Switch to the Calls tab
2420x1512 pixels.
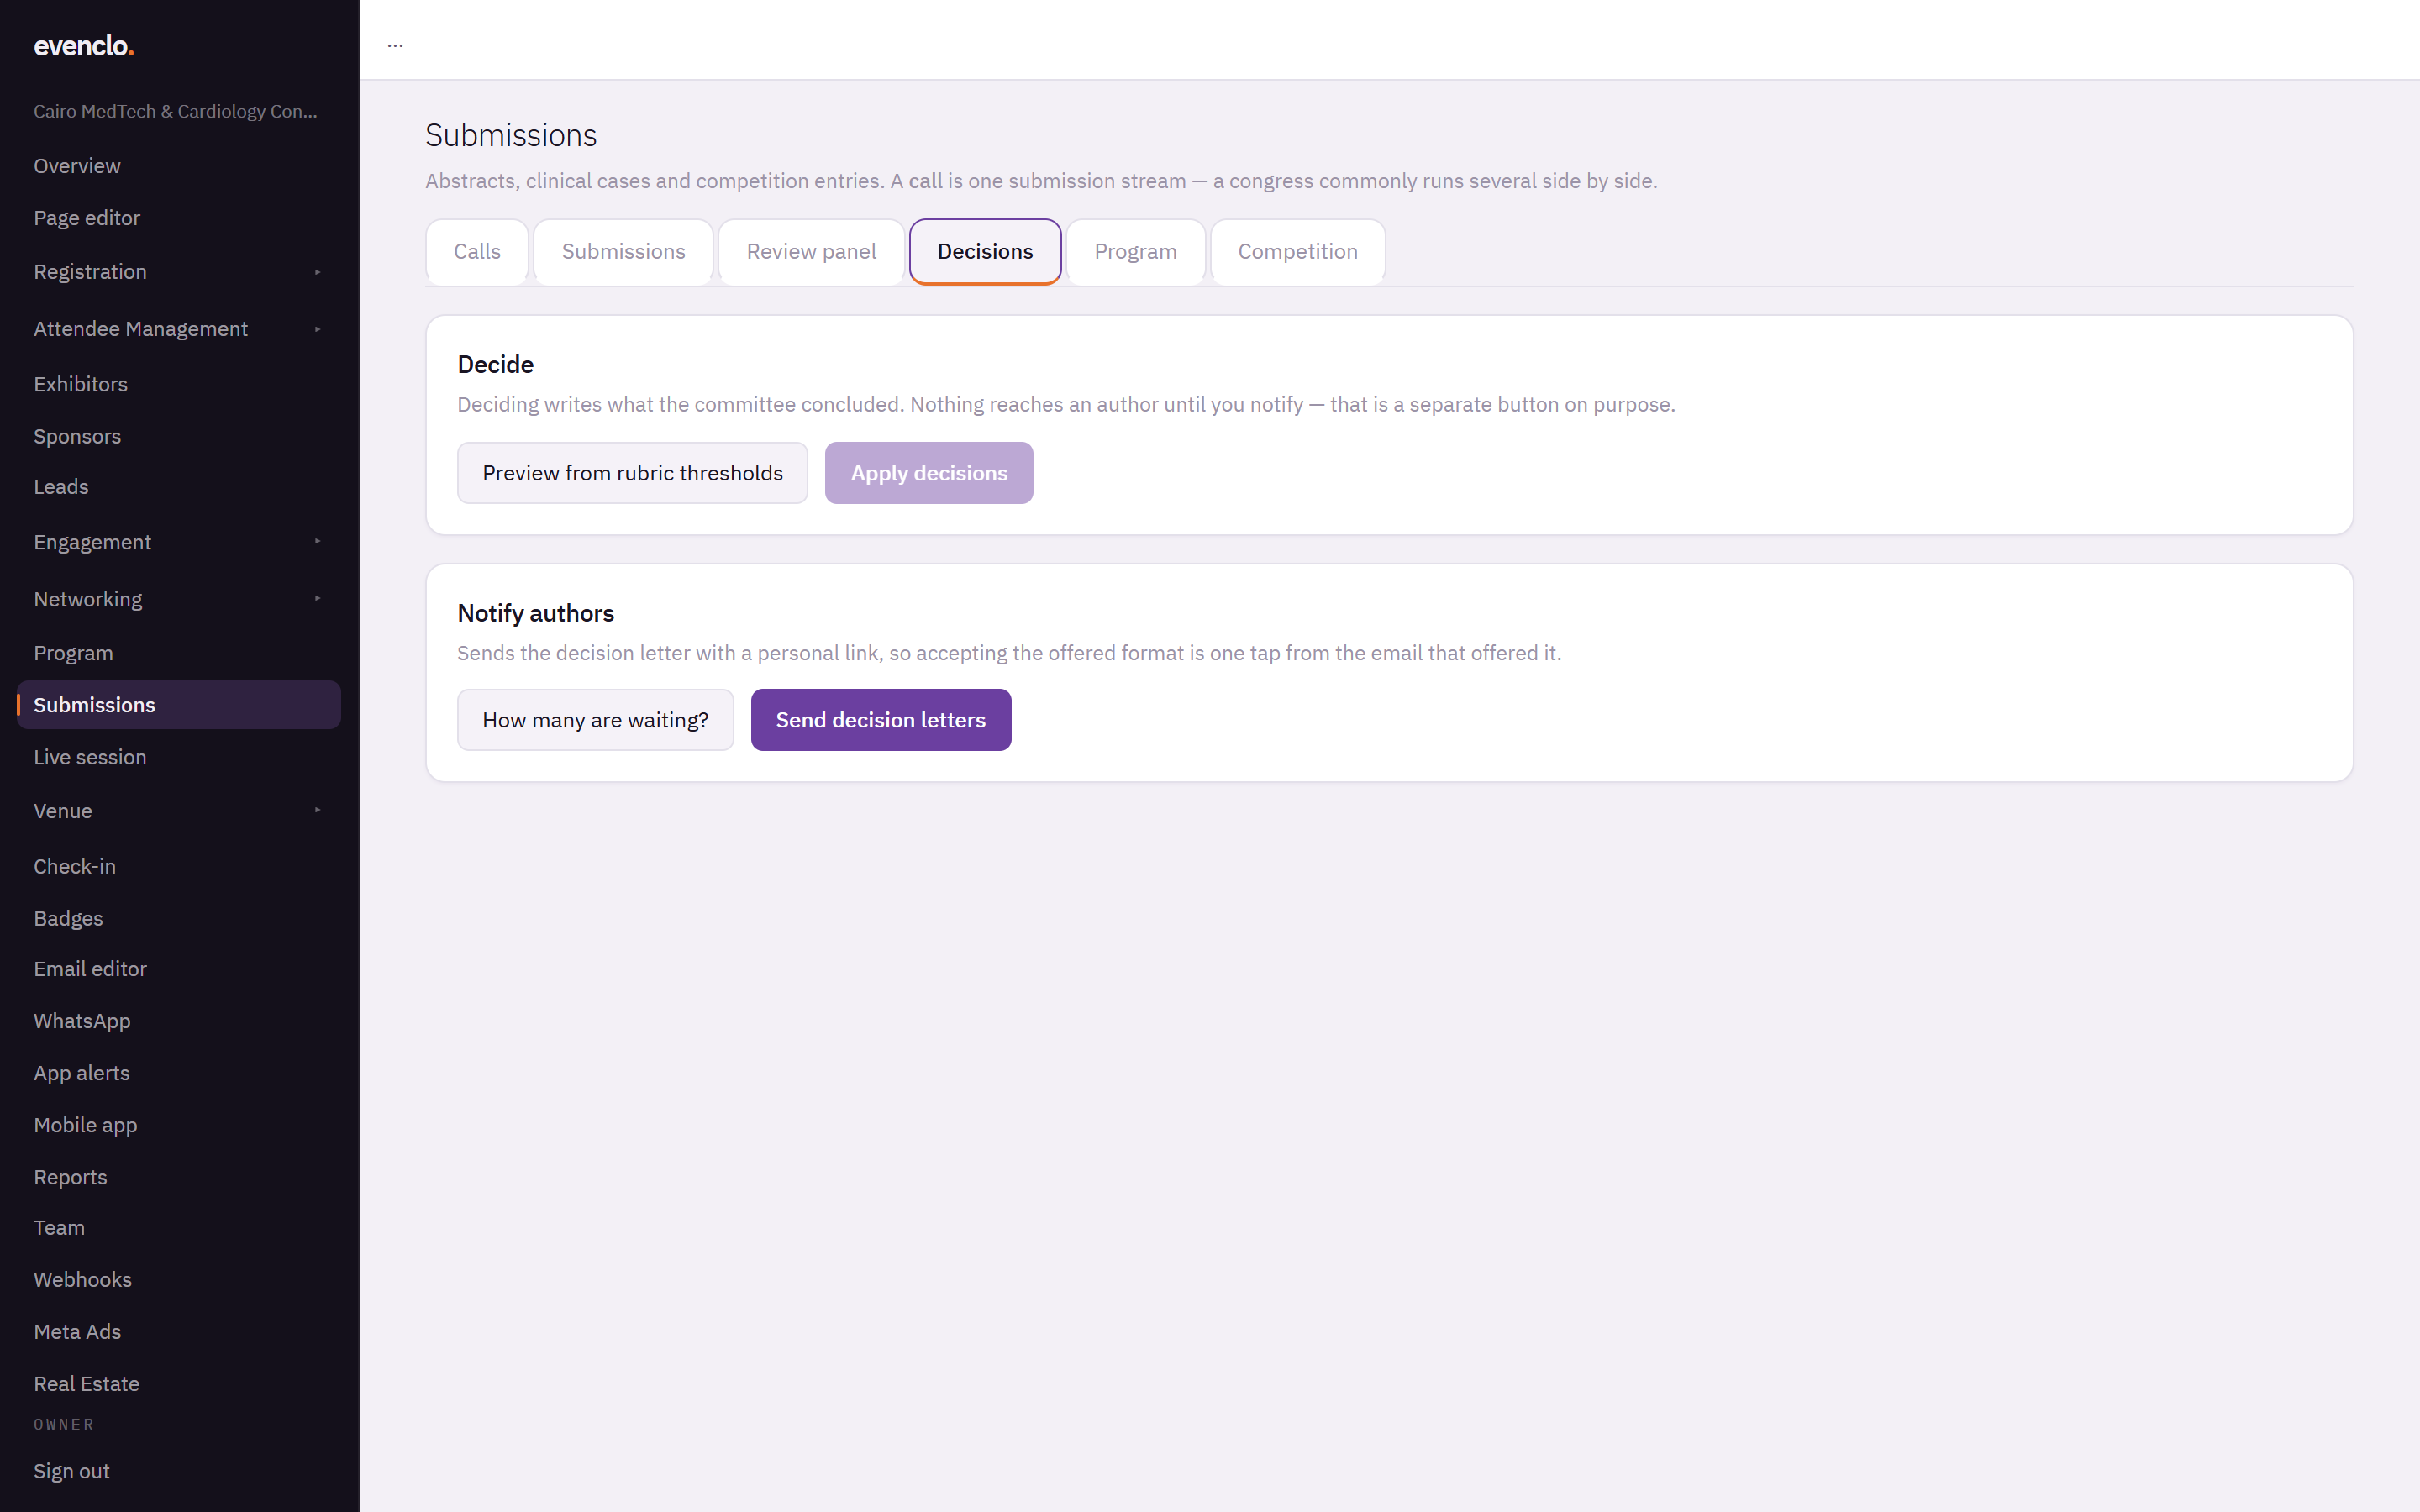pos(477,252)
